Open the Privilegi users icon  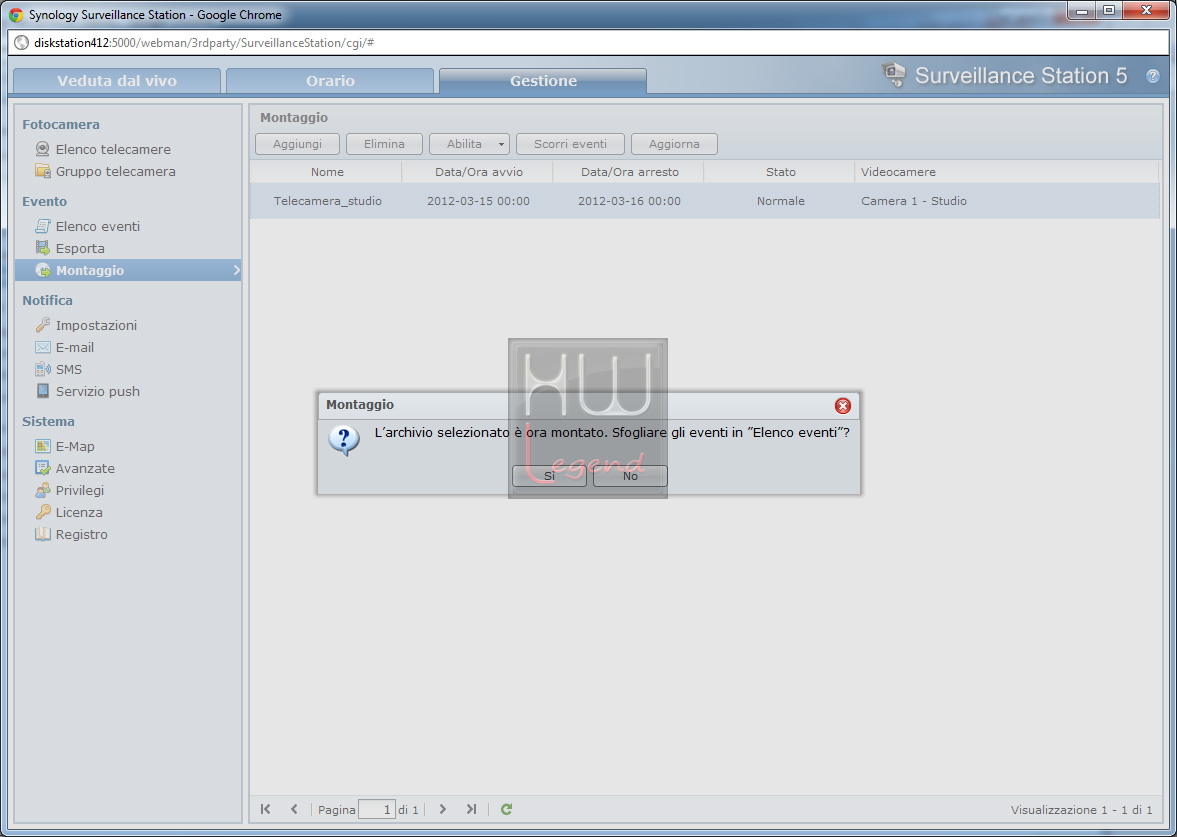pos(43,489)
